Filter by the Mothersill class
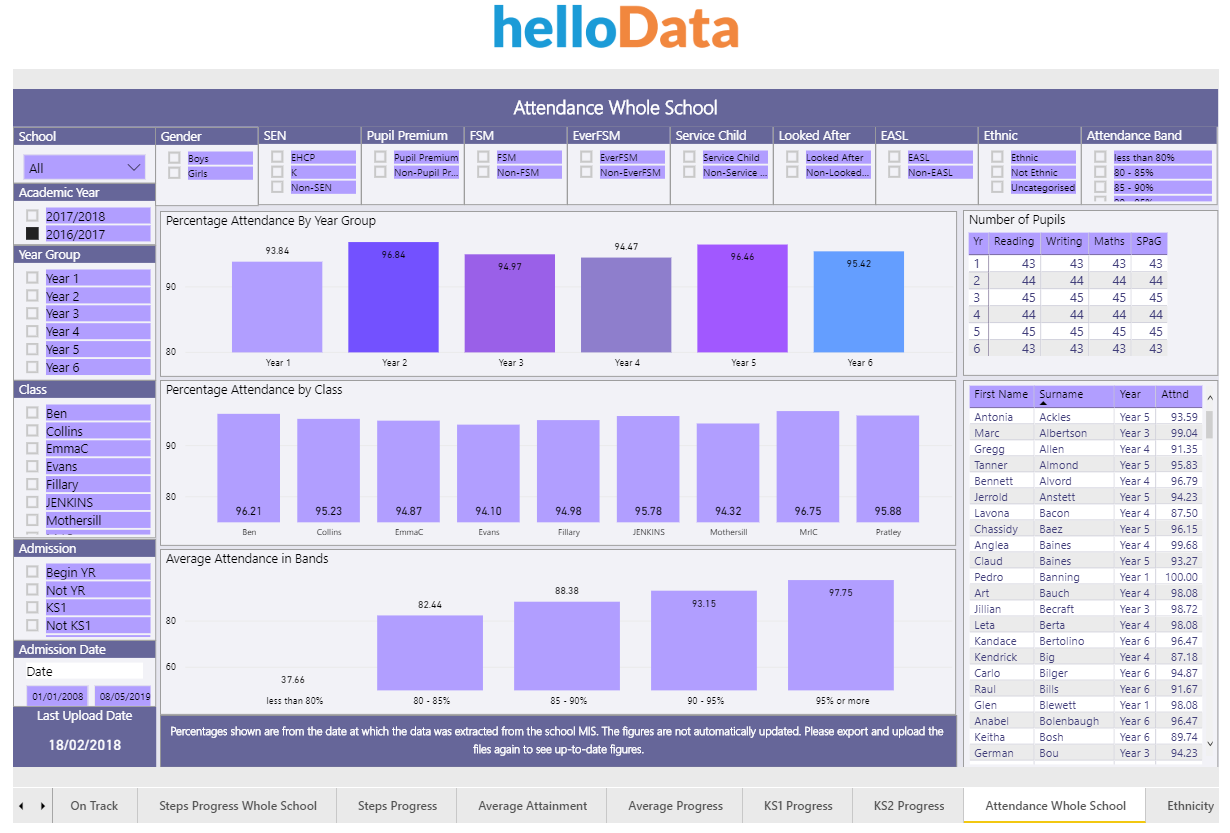 pos(30,520)
